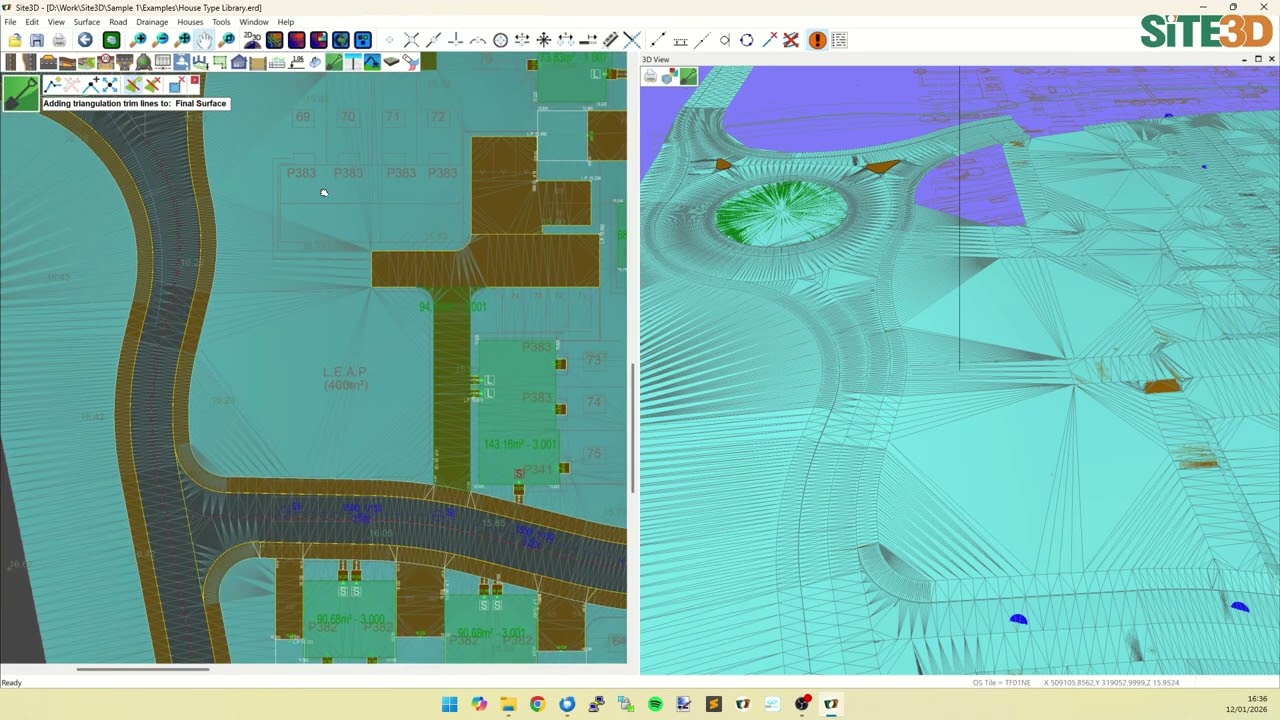Screen dimensions: 1280x720
Task: Open File Explorer from the taskbar
Action: (x=508, y=704)
